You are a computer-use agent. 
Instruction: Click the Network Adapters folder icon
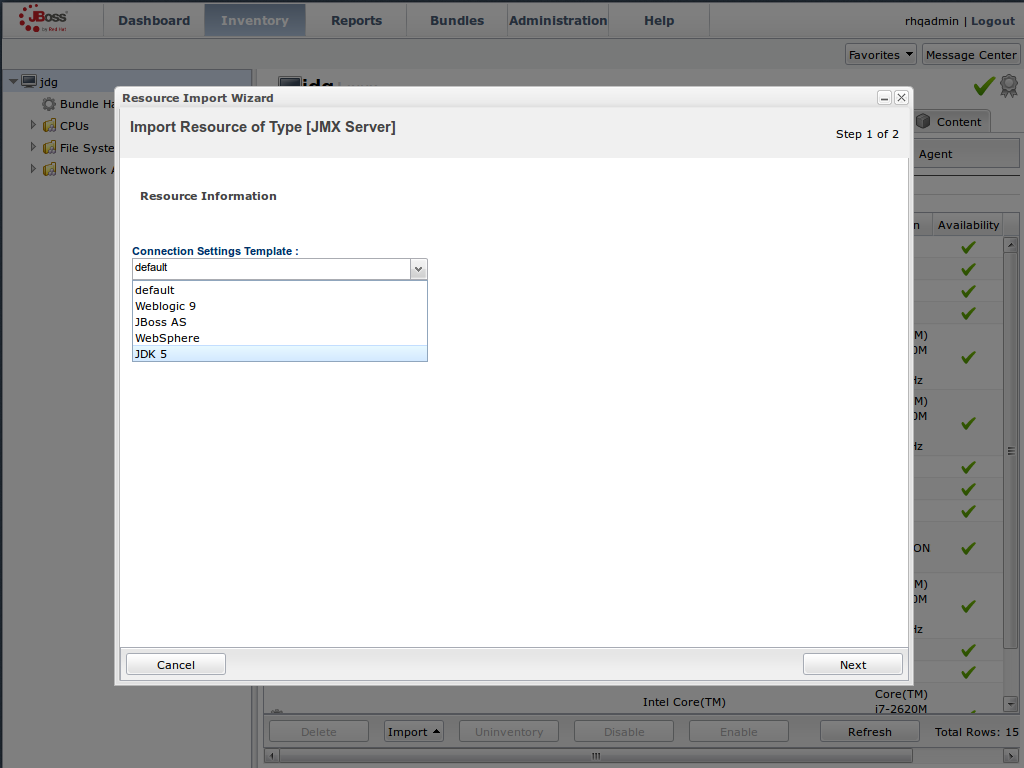click(x=49, y=170)
